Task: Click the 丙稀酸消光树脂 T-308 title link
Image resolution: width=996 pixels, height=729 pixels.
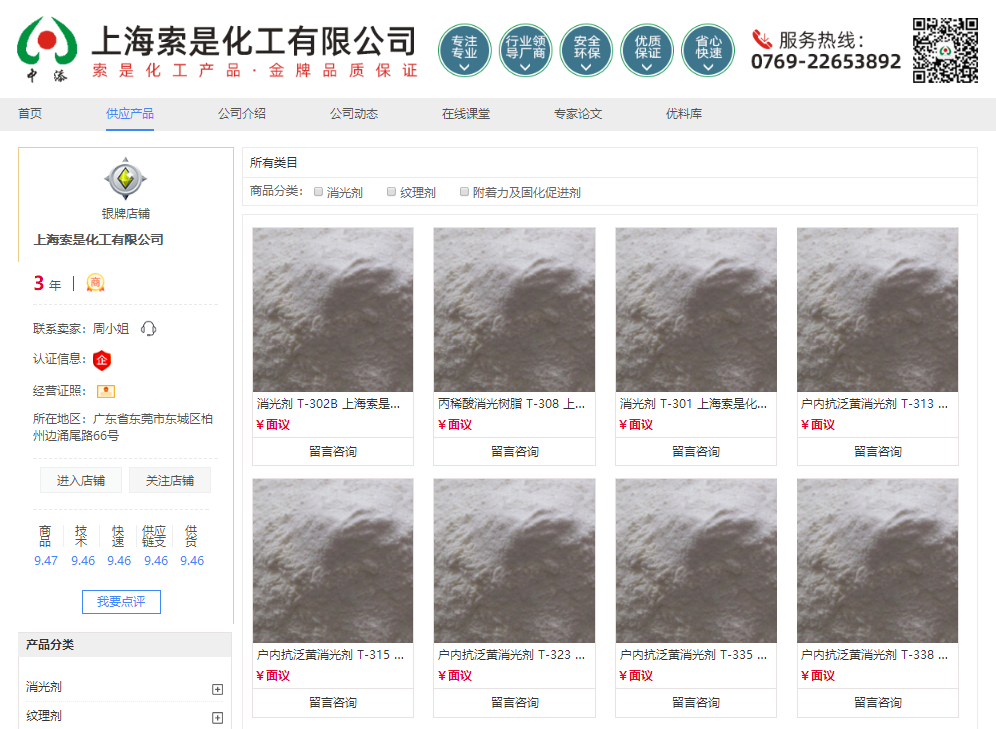Action: tap(512, 404)
